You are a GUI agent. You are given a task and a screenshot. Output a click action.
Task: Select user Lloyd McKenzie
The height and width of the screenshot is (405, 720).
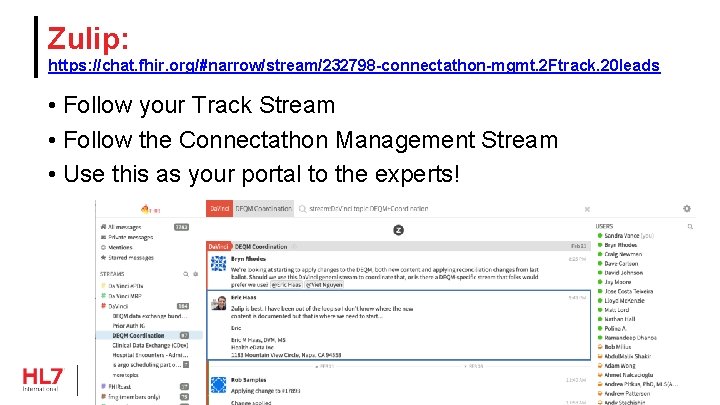coord(624,301)
